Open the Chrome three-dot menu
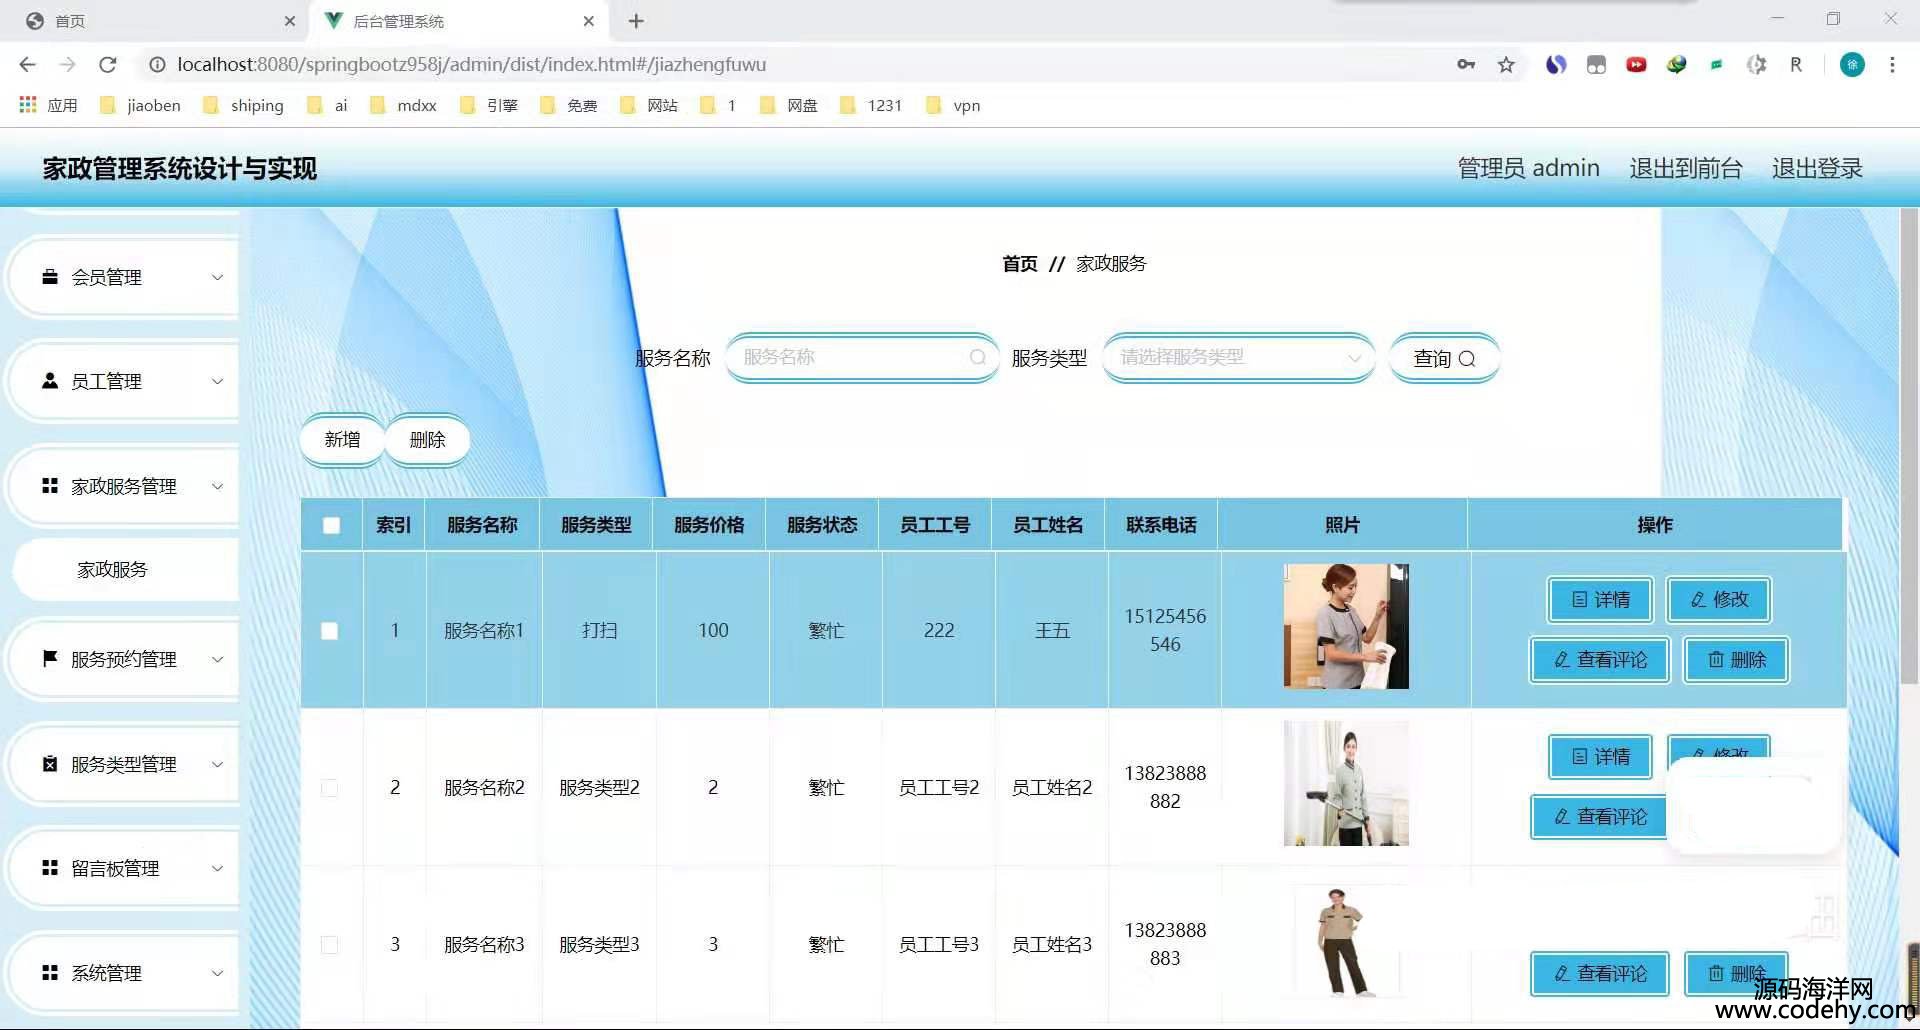The height and width of the screenshot is (1030, 1920). coord(1892,64)
